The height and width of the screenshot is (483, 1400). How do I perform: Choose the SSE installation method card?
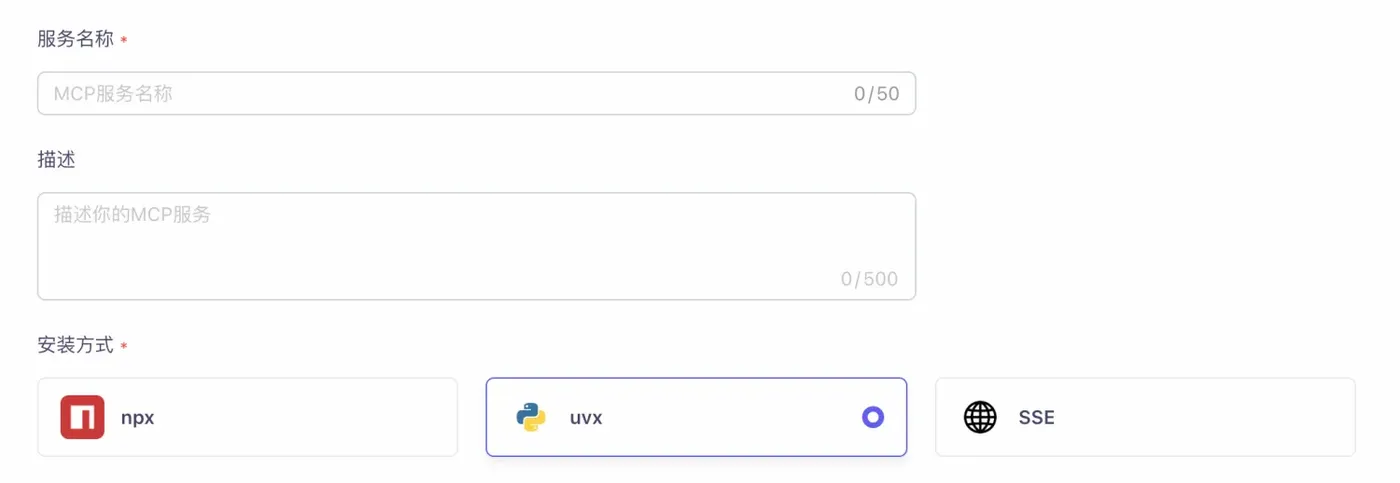point(1145,417)
